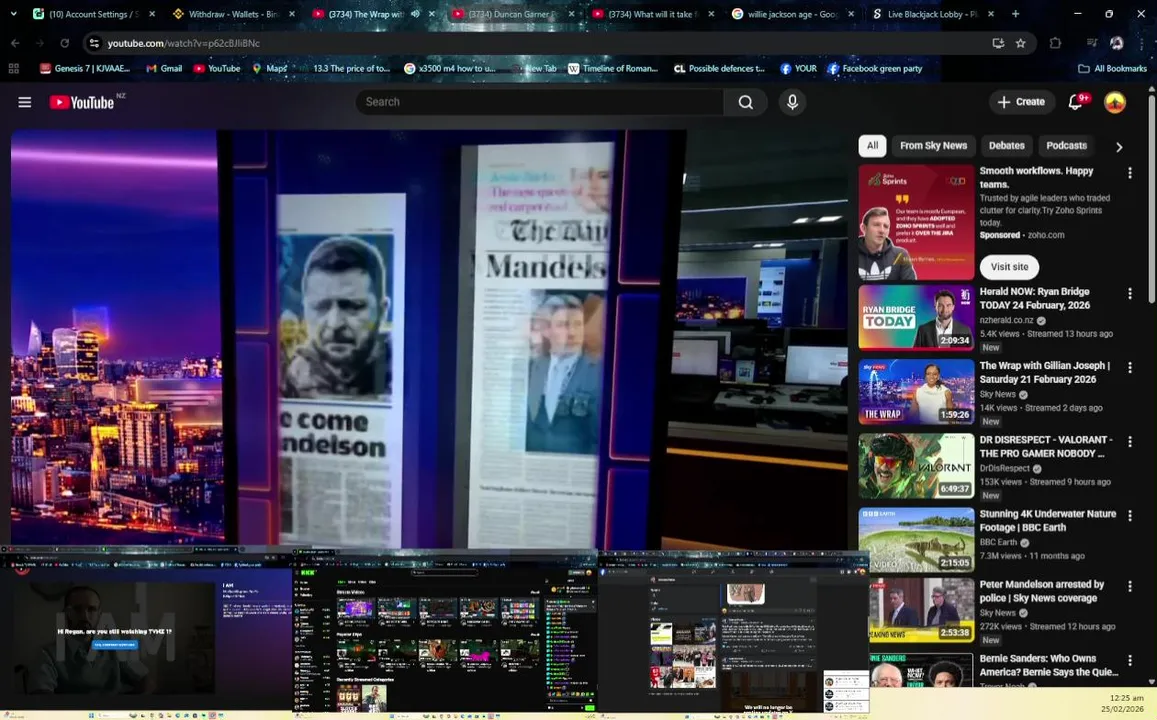Mute The Wrap tab via speaker icon

[x=415, y=14]
